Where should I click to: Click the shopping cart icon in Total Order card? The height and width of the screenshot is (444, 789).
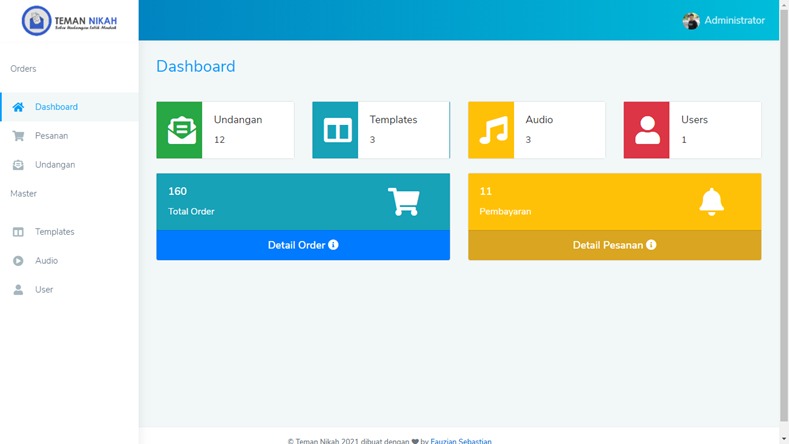coord(403,202)
